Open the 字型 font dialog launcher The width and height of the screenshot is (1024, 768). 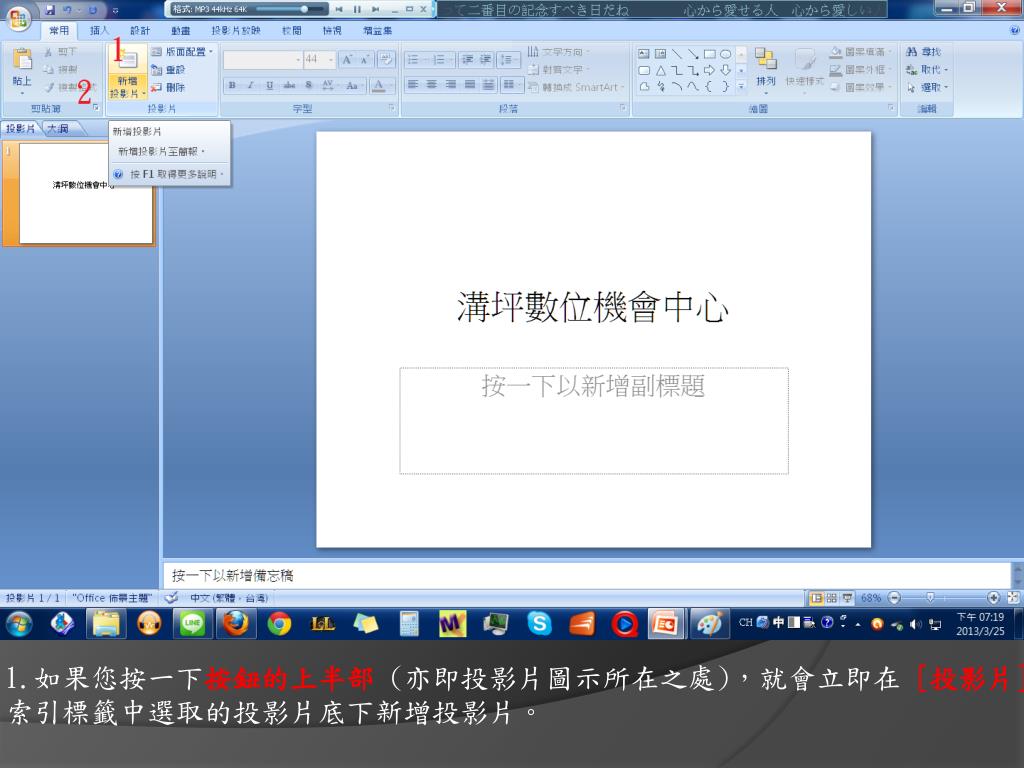coord(392,108)
